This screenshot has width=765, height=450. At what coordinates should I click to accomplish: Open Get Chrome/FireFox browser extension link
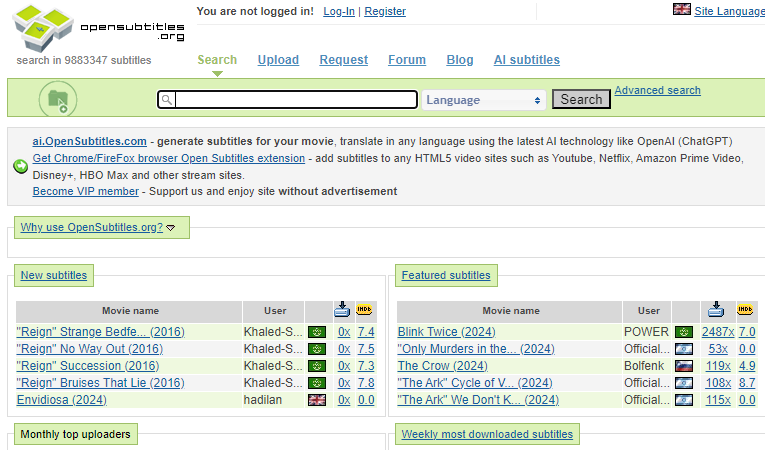coord(169,158)
